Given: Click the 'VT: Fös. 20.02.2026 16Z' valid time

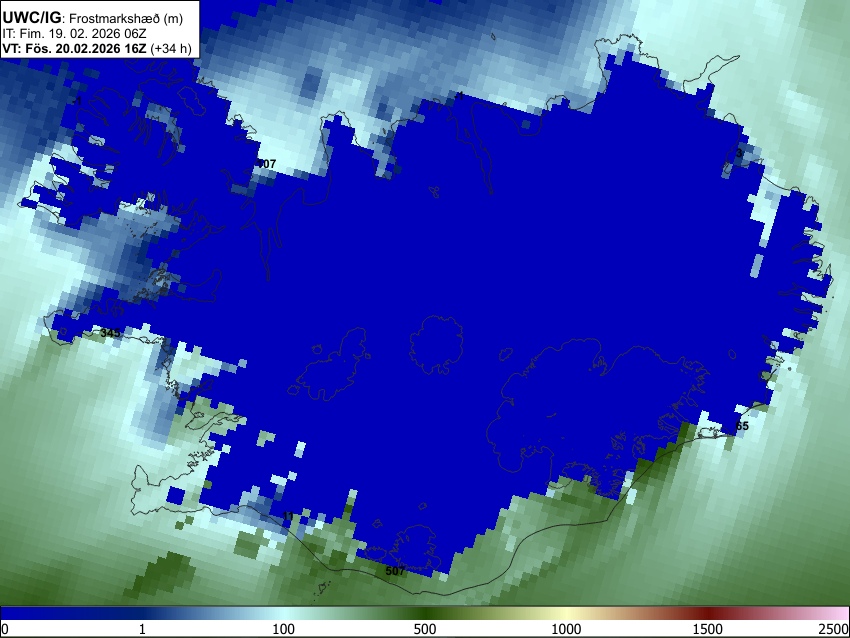Looking at the screenshot, I should pyautogui.click(x=74, y=48).
